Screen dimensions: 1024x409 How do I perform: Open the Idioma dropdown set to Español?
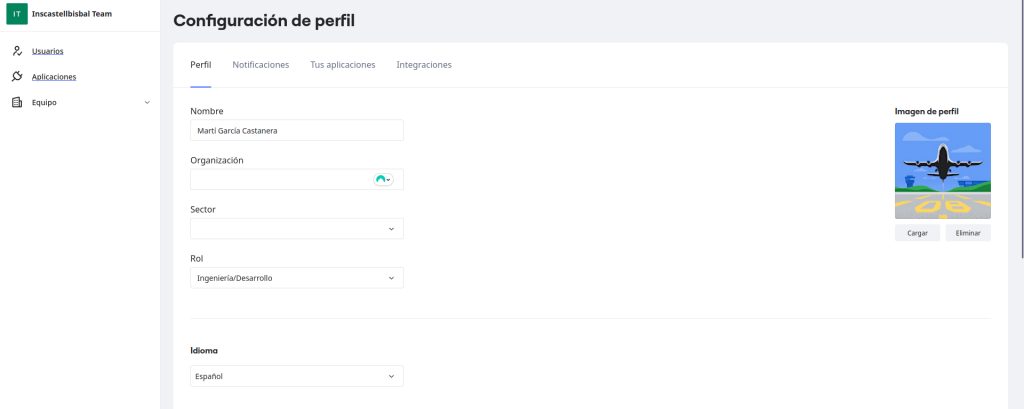click(296, 377)
